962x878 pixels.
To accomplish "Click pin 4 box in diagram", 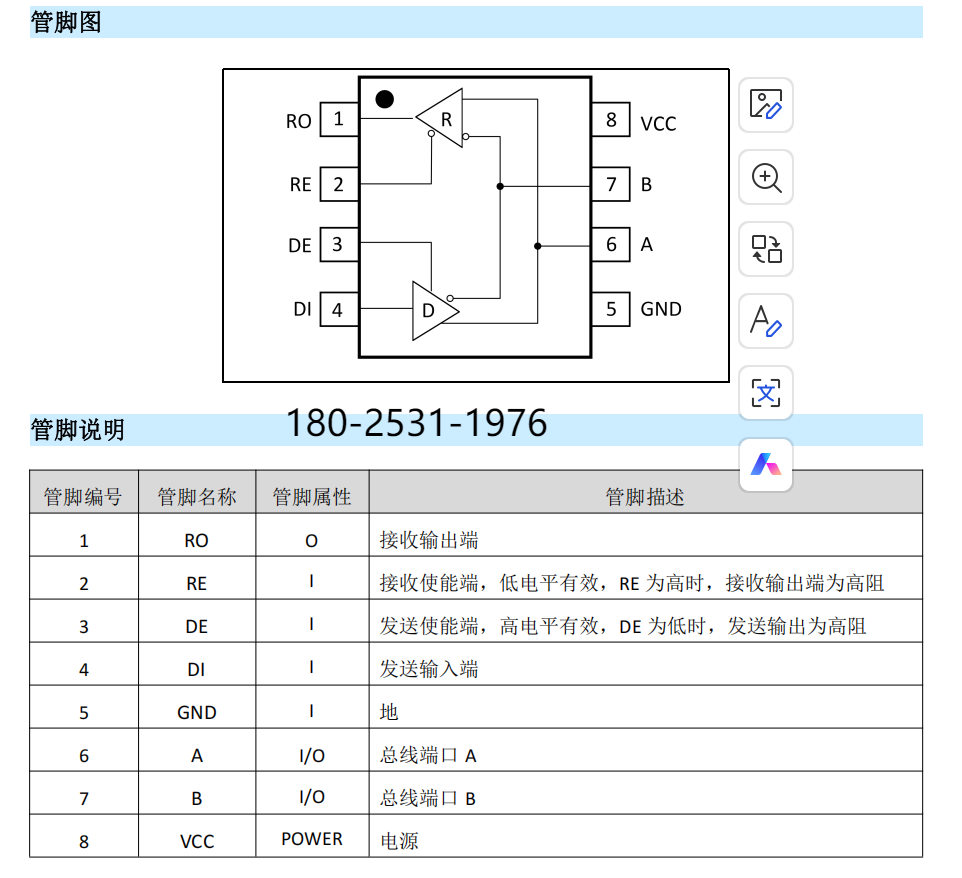I will point(339,309).
